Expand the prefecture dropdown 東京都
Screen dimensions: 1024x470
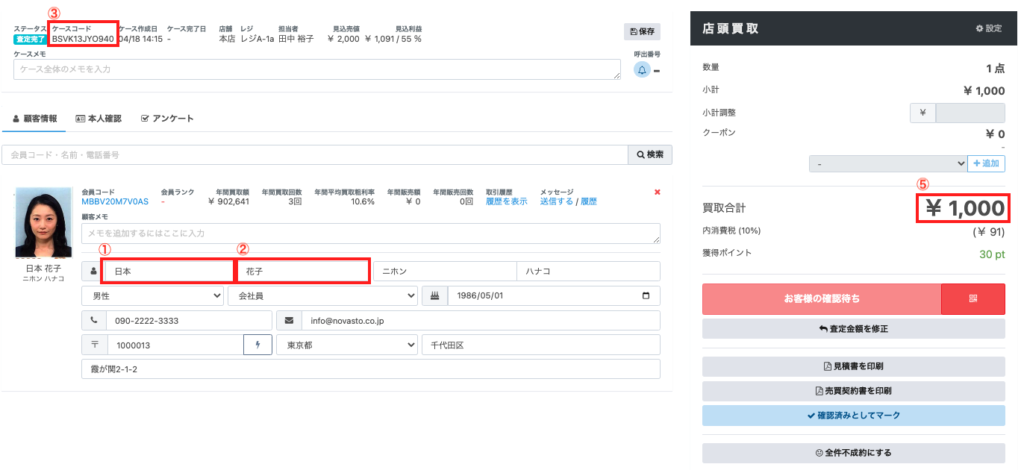[347, 345]
